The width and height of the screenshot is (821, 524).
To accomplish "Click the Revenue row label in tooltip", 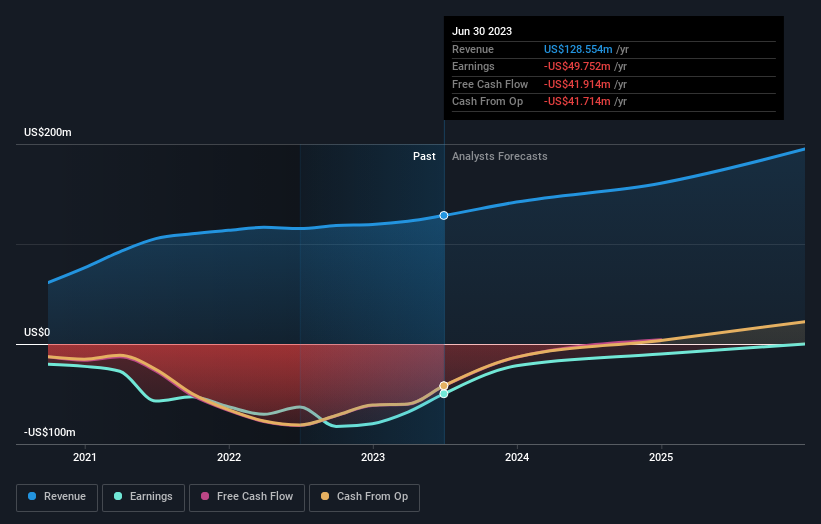I will [473, 49].
